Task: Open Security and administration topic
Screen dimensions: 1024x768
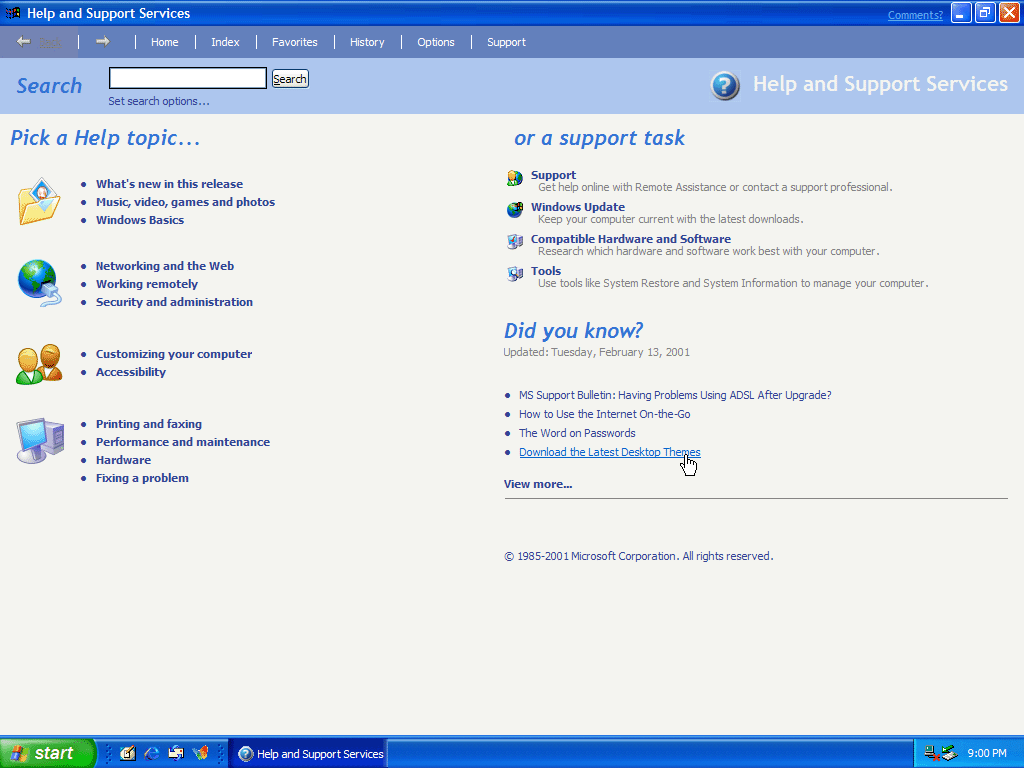Action: [174, 302]
